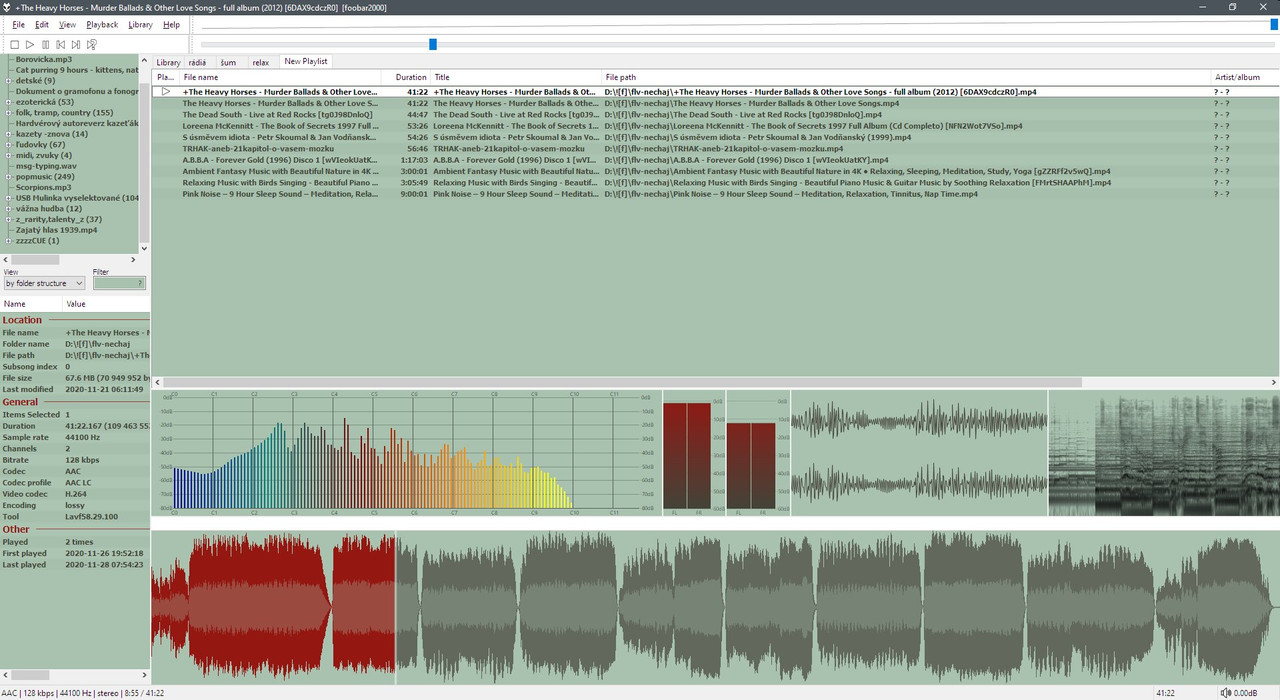Screen dimensions: 1280x700
Task: Pause playback using the Pause icon
Action: click(x=45, y=44)
